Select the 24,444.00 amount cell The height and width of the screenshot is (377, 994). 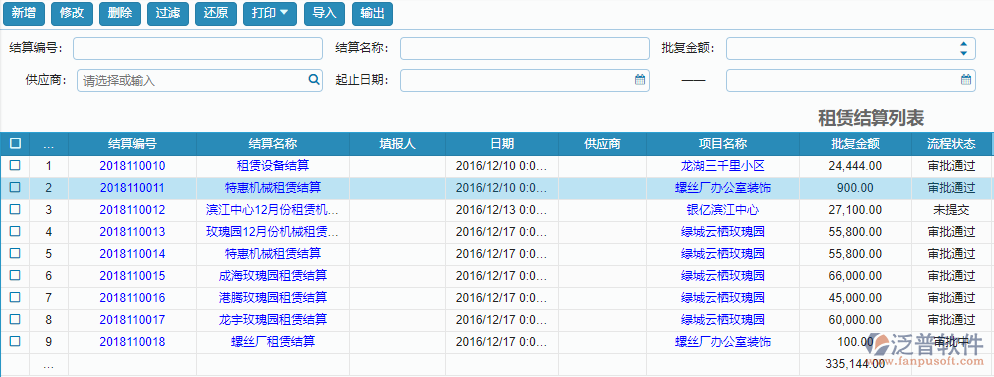click(x=856, y=166)
